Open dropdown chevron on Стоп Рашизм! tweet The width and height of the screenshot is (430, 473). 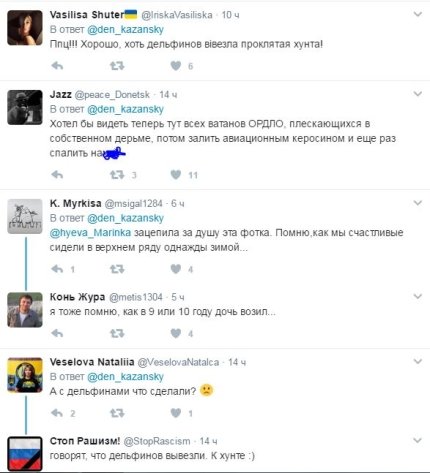pyautogui.click(x=418, y=440)
